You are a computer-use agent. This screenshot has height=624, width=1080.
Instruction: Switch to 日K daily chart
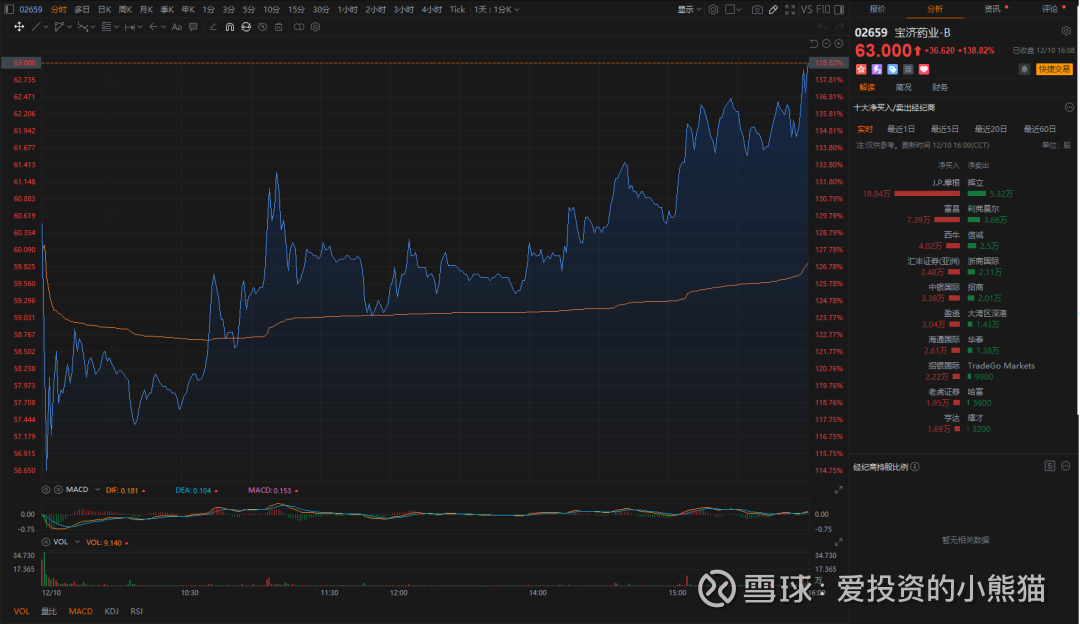104,10
